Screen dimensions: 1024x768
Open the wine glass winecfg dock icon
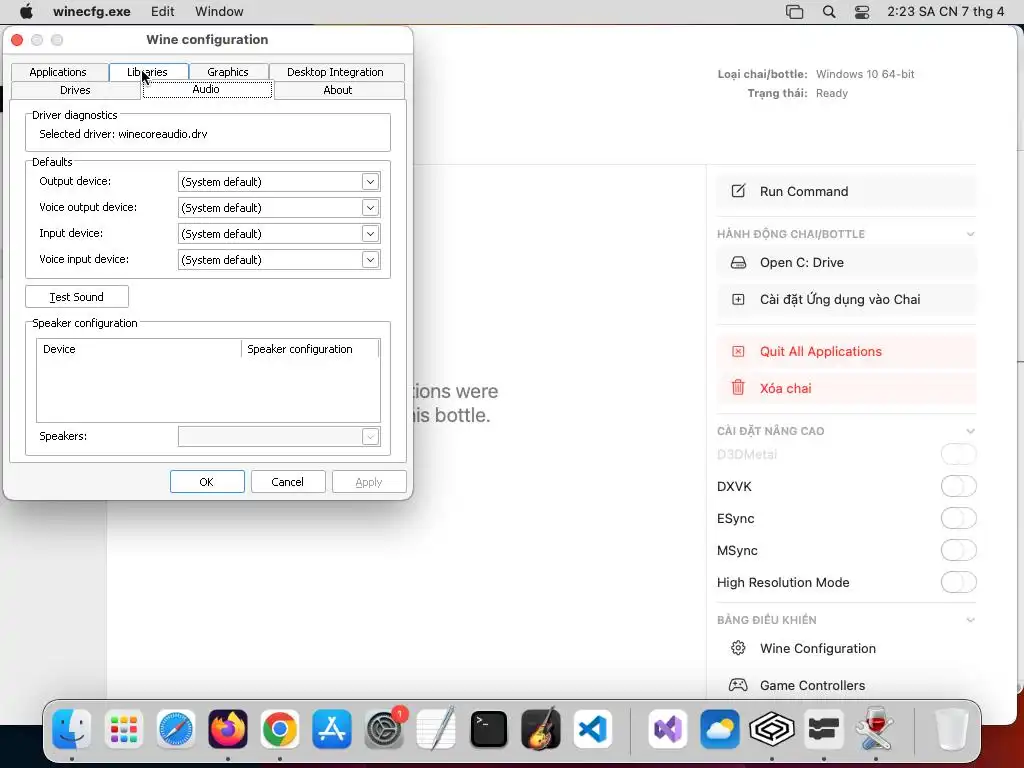(875, 729)
